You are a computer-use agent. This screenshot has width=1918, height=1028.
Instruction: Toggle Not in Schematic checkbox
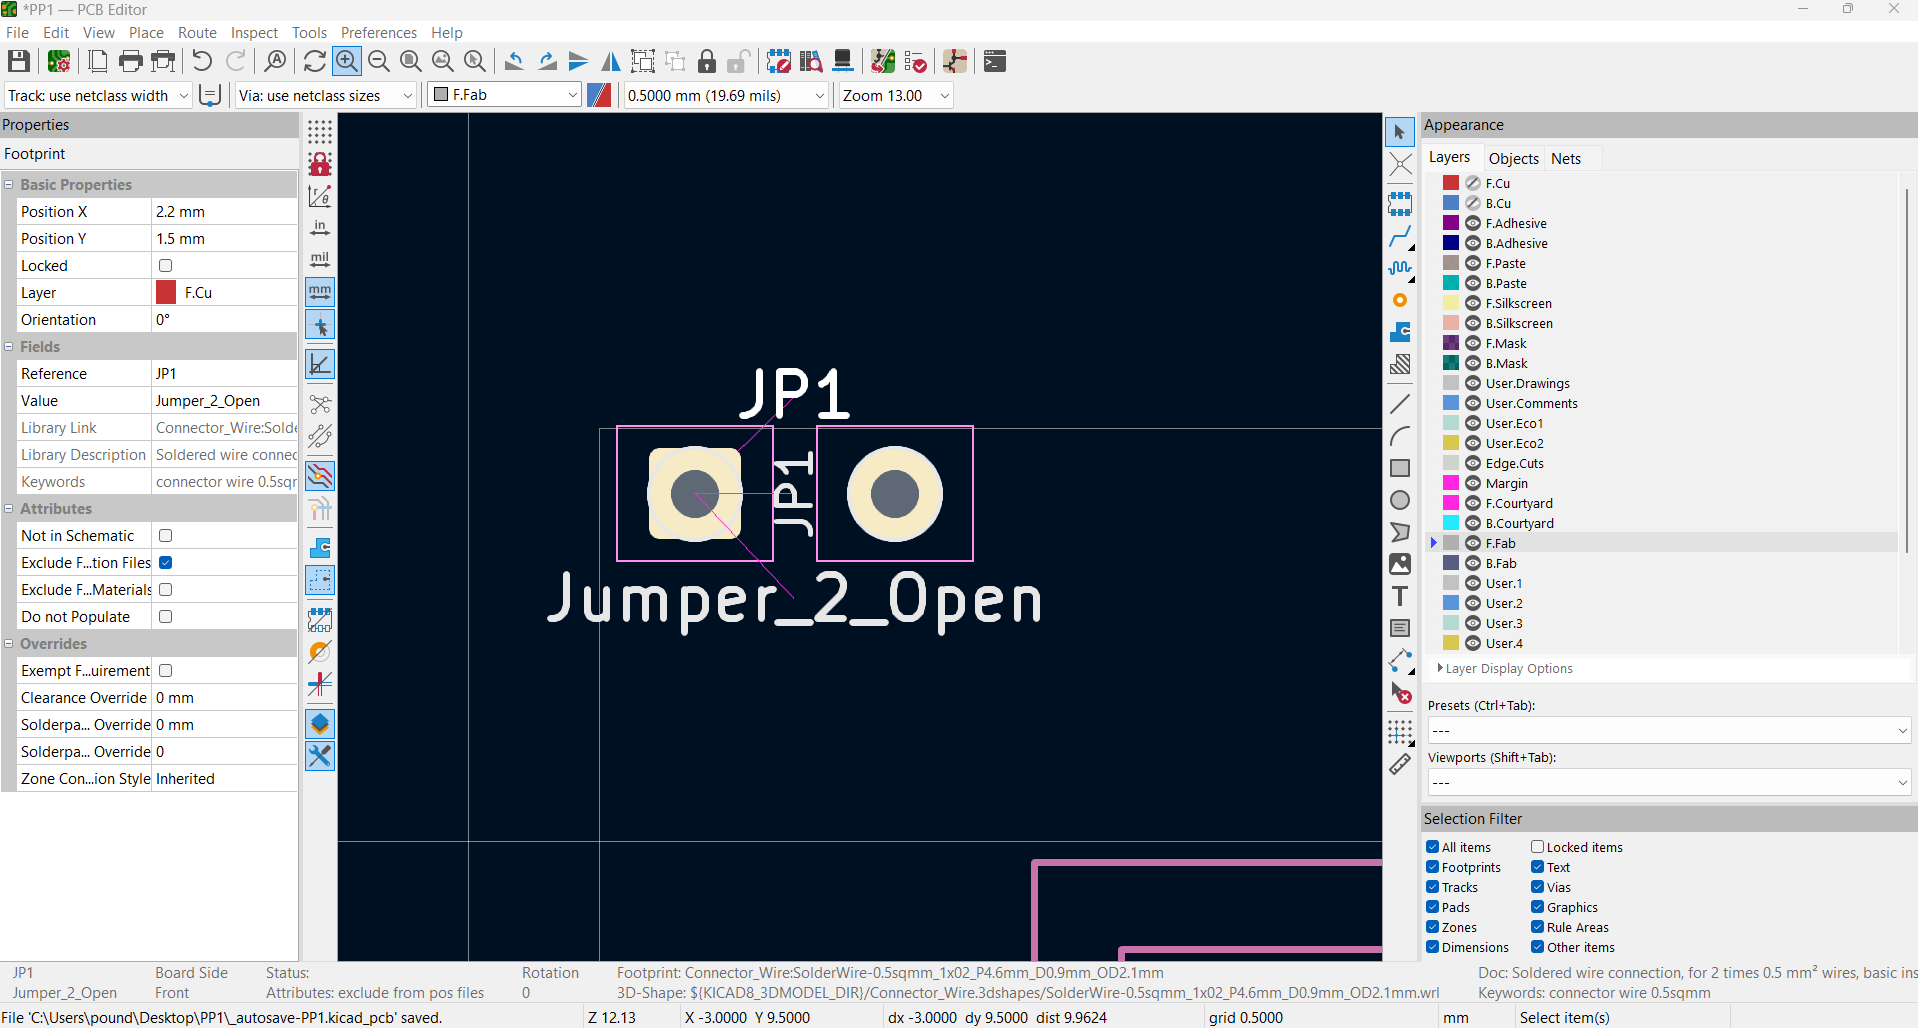(166, 535)
